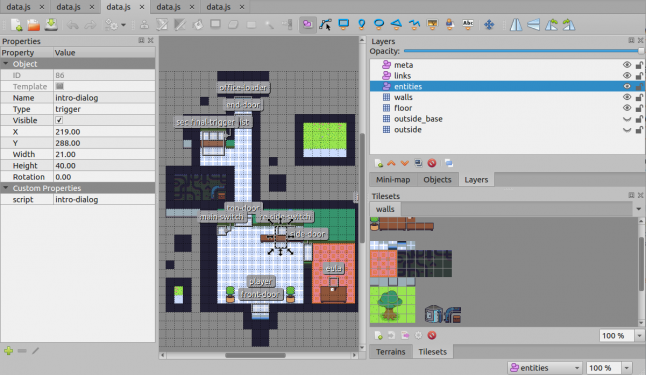This screenshot has width=646, height=375.
Task: Select the Insert Ellipse tool
Action: 379,25
